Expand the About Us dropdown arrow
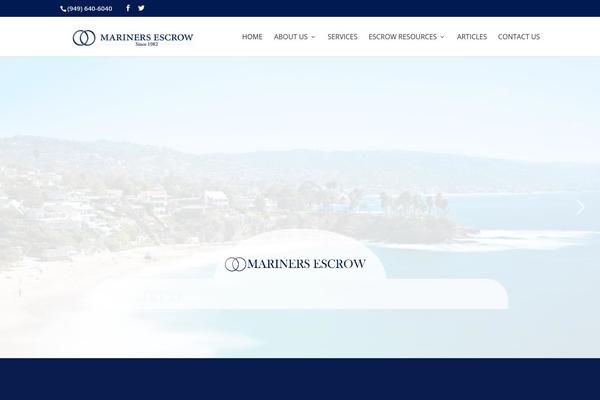Screen dimensions: 600x400 [x=313, y=37]
